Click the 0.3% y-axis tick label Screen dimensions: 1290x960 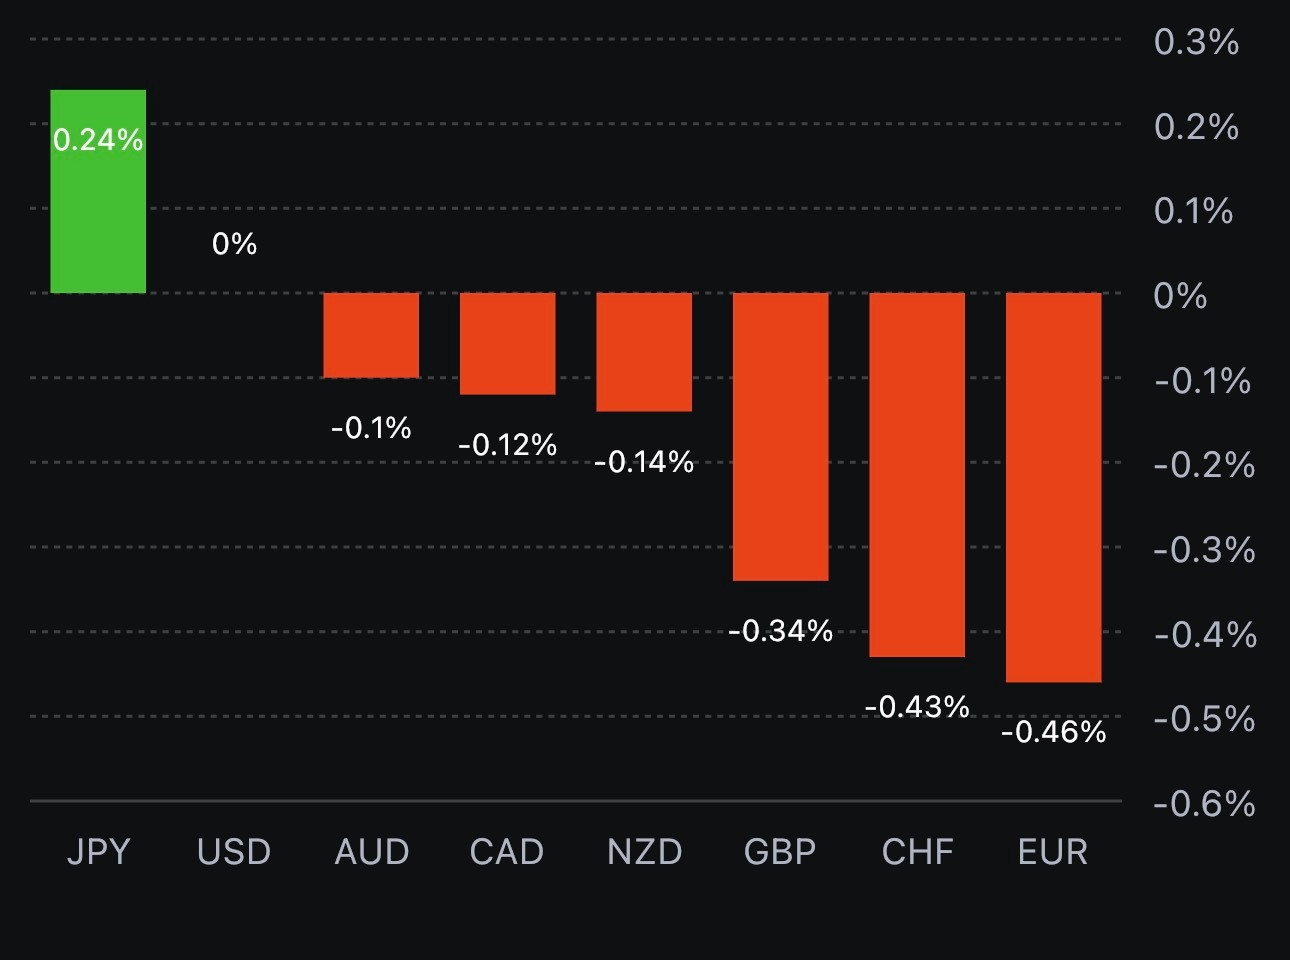tap(1196, 42)
